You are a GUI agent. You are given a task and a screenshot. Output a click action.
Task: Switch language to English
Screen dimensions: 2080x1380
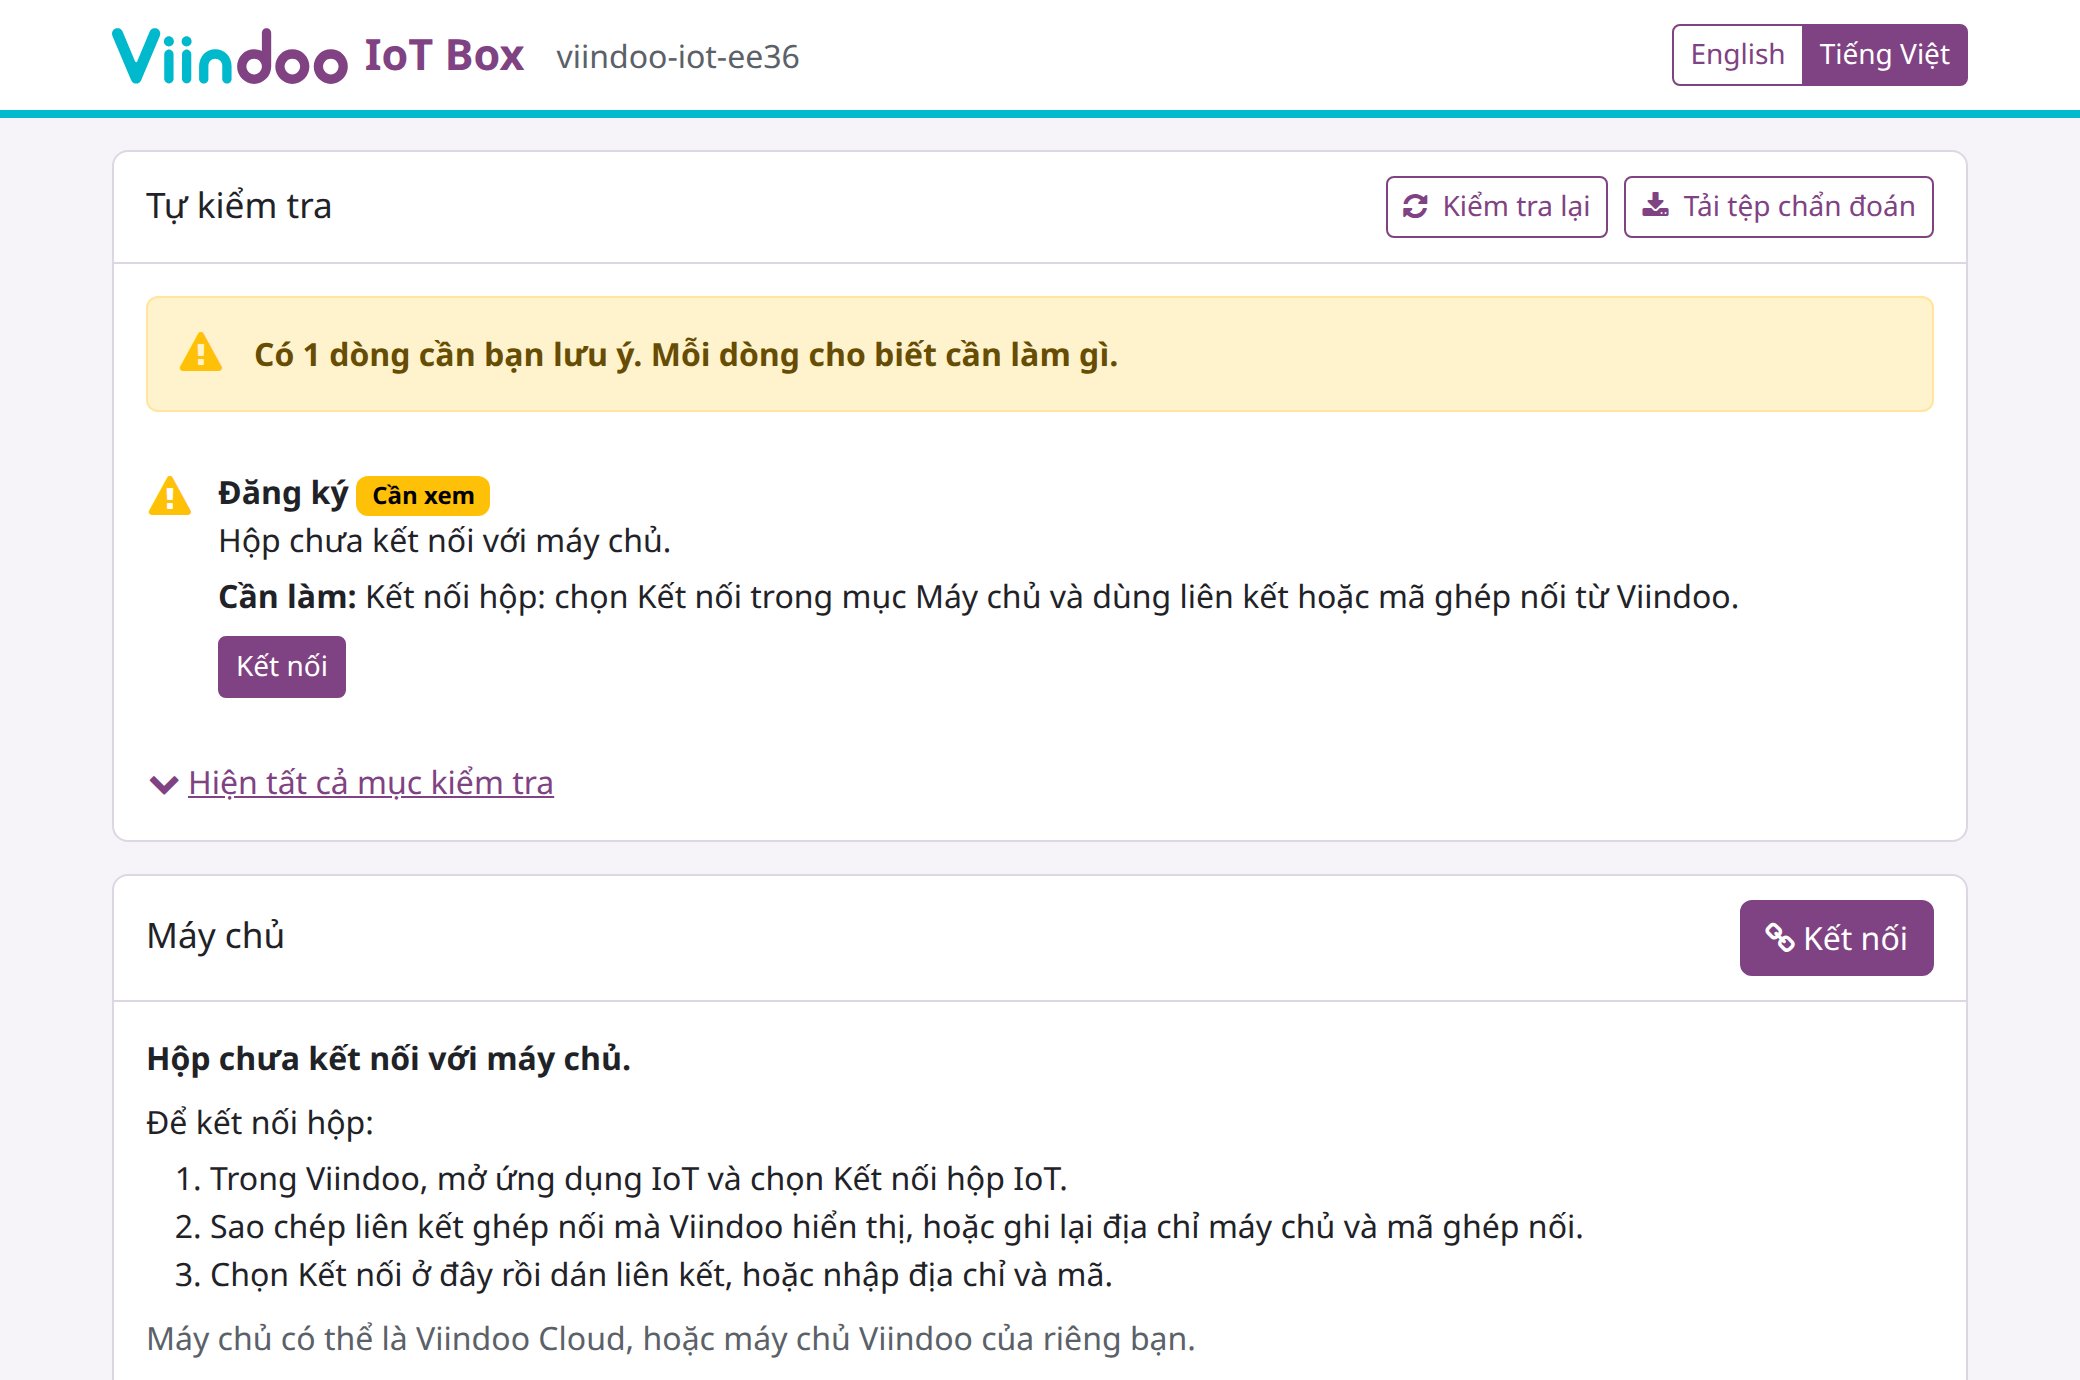click(1737, 55)
